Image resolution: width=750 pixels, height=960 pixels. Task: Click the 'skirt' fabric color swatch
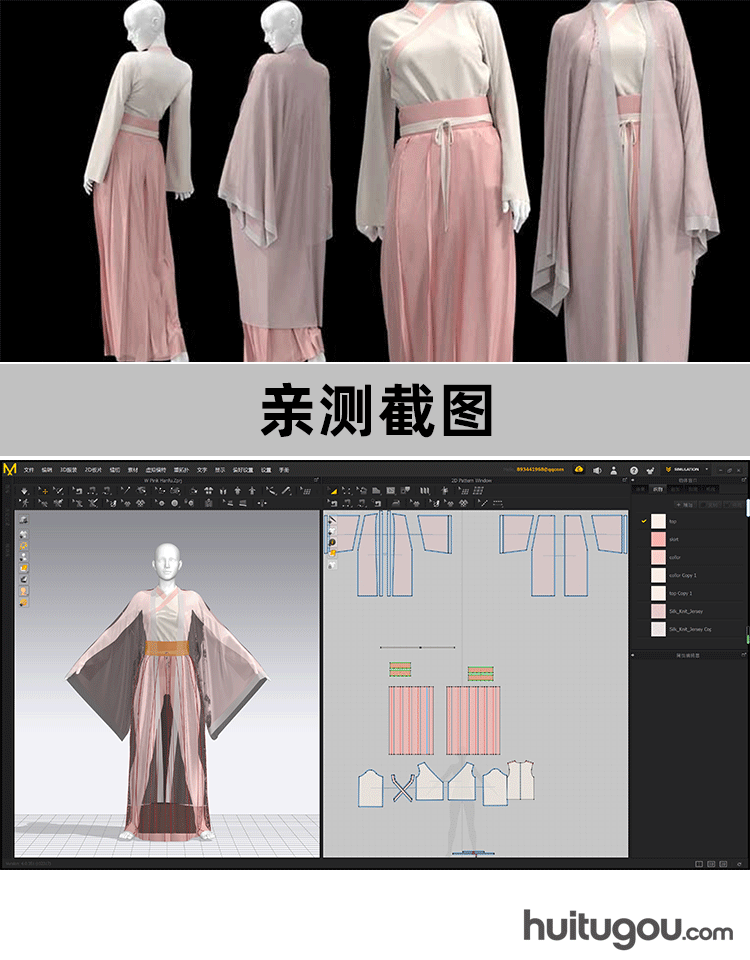(658, 539)
